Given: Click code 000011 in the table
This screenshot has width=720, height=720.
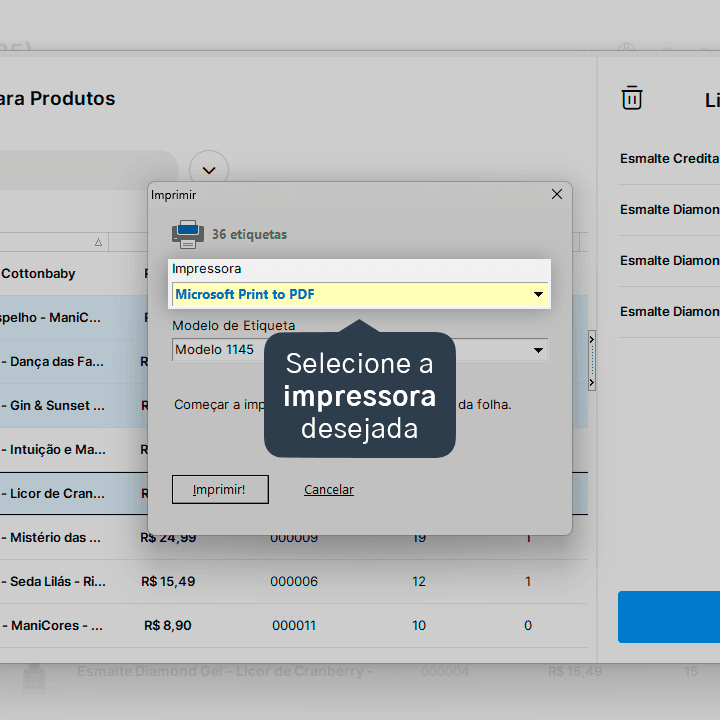Looking at the screenshot, I should tap(294, 626).
